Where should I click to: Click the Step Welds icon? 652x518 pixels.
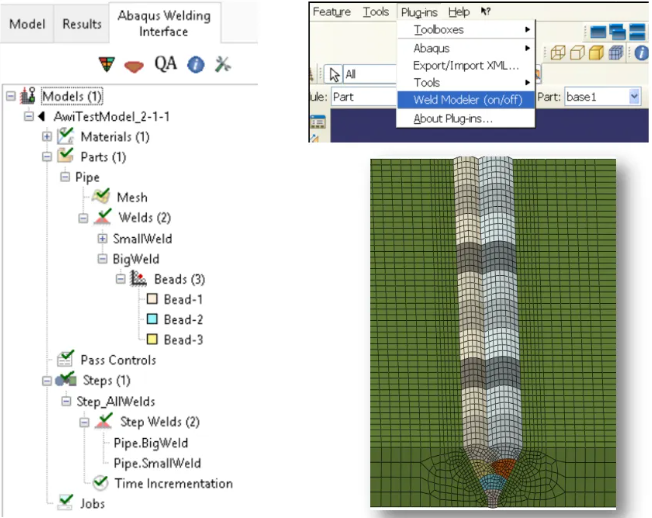(x=104, y=421)
